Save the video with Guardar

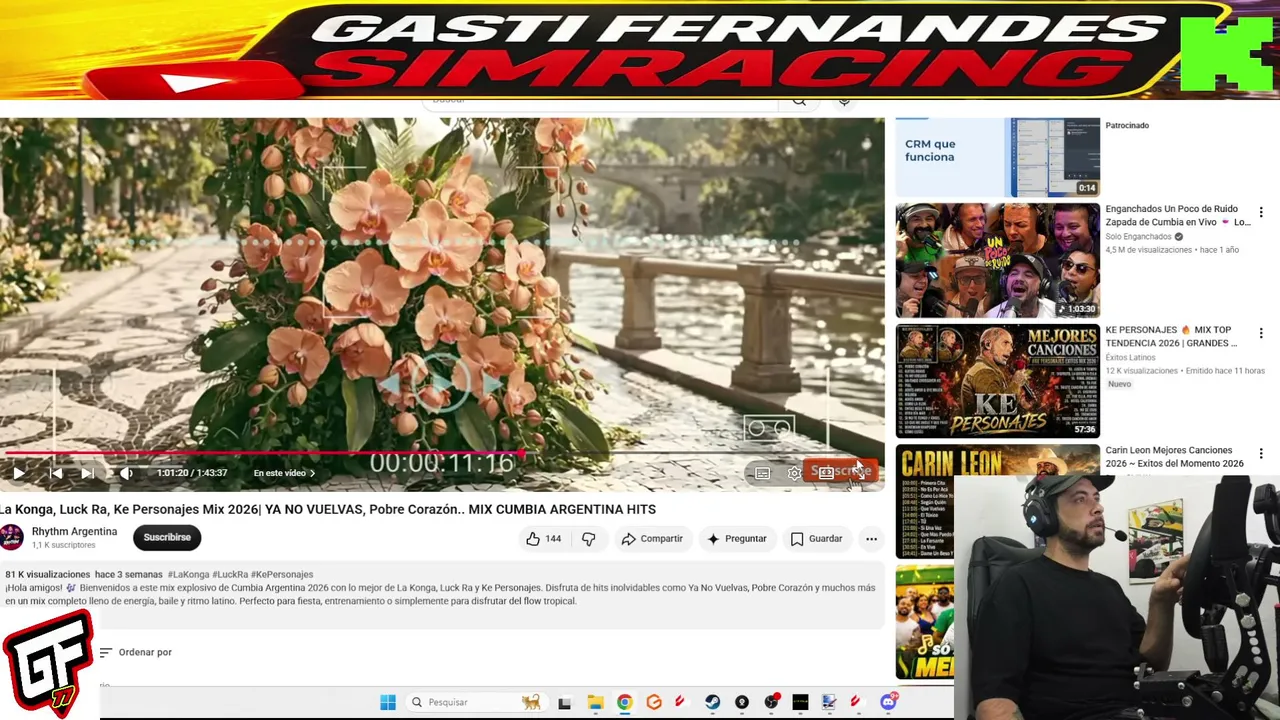point(817,539)
